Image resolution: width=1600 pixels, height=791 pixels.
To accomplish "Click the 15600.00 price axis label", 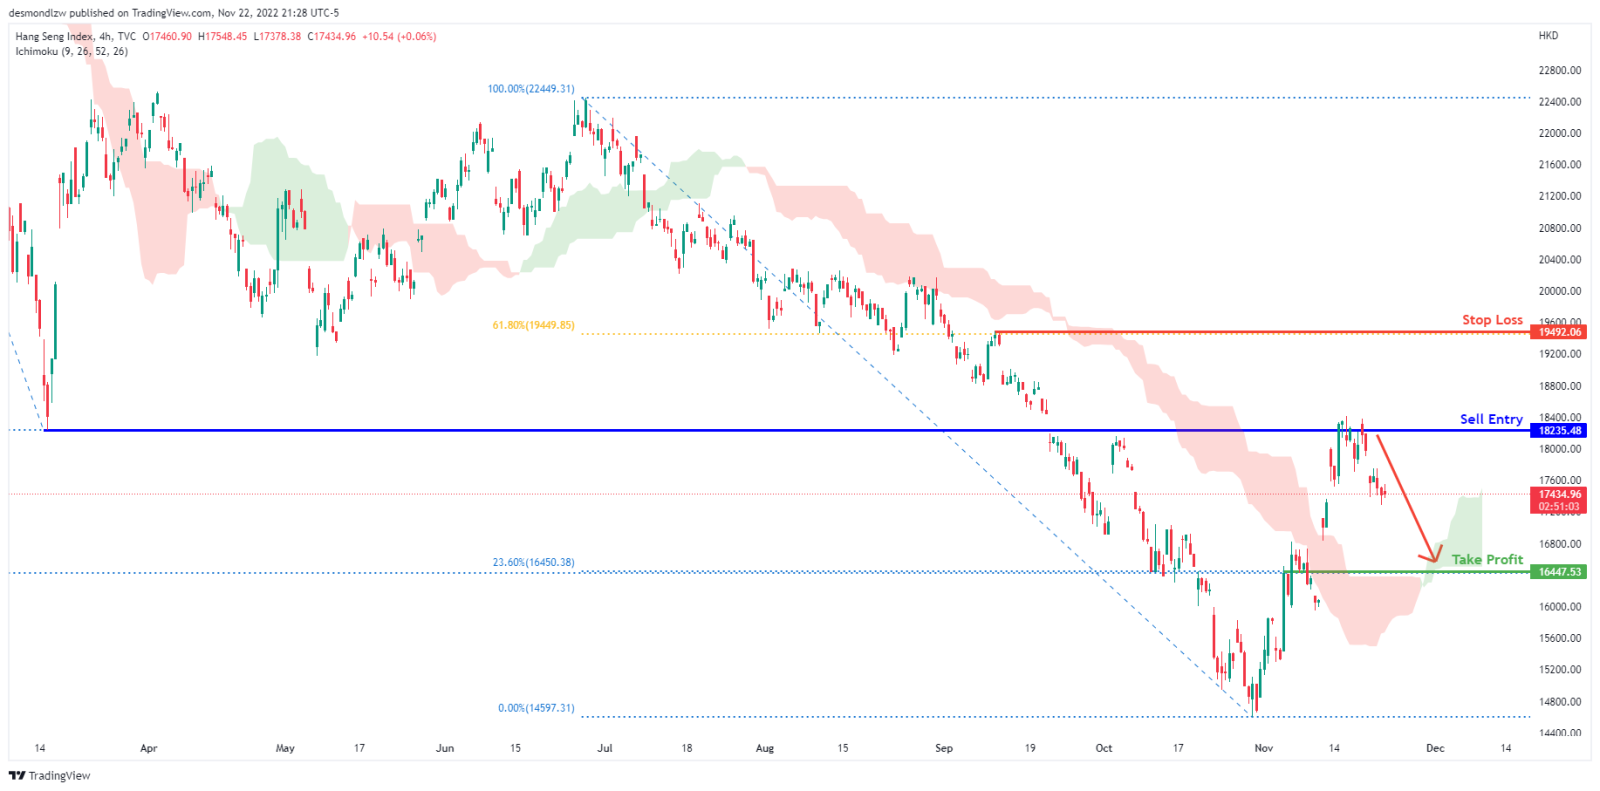I will [1560, 638].
